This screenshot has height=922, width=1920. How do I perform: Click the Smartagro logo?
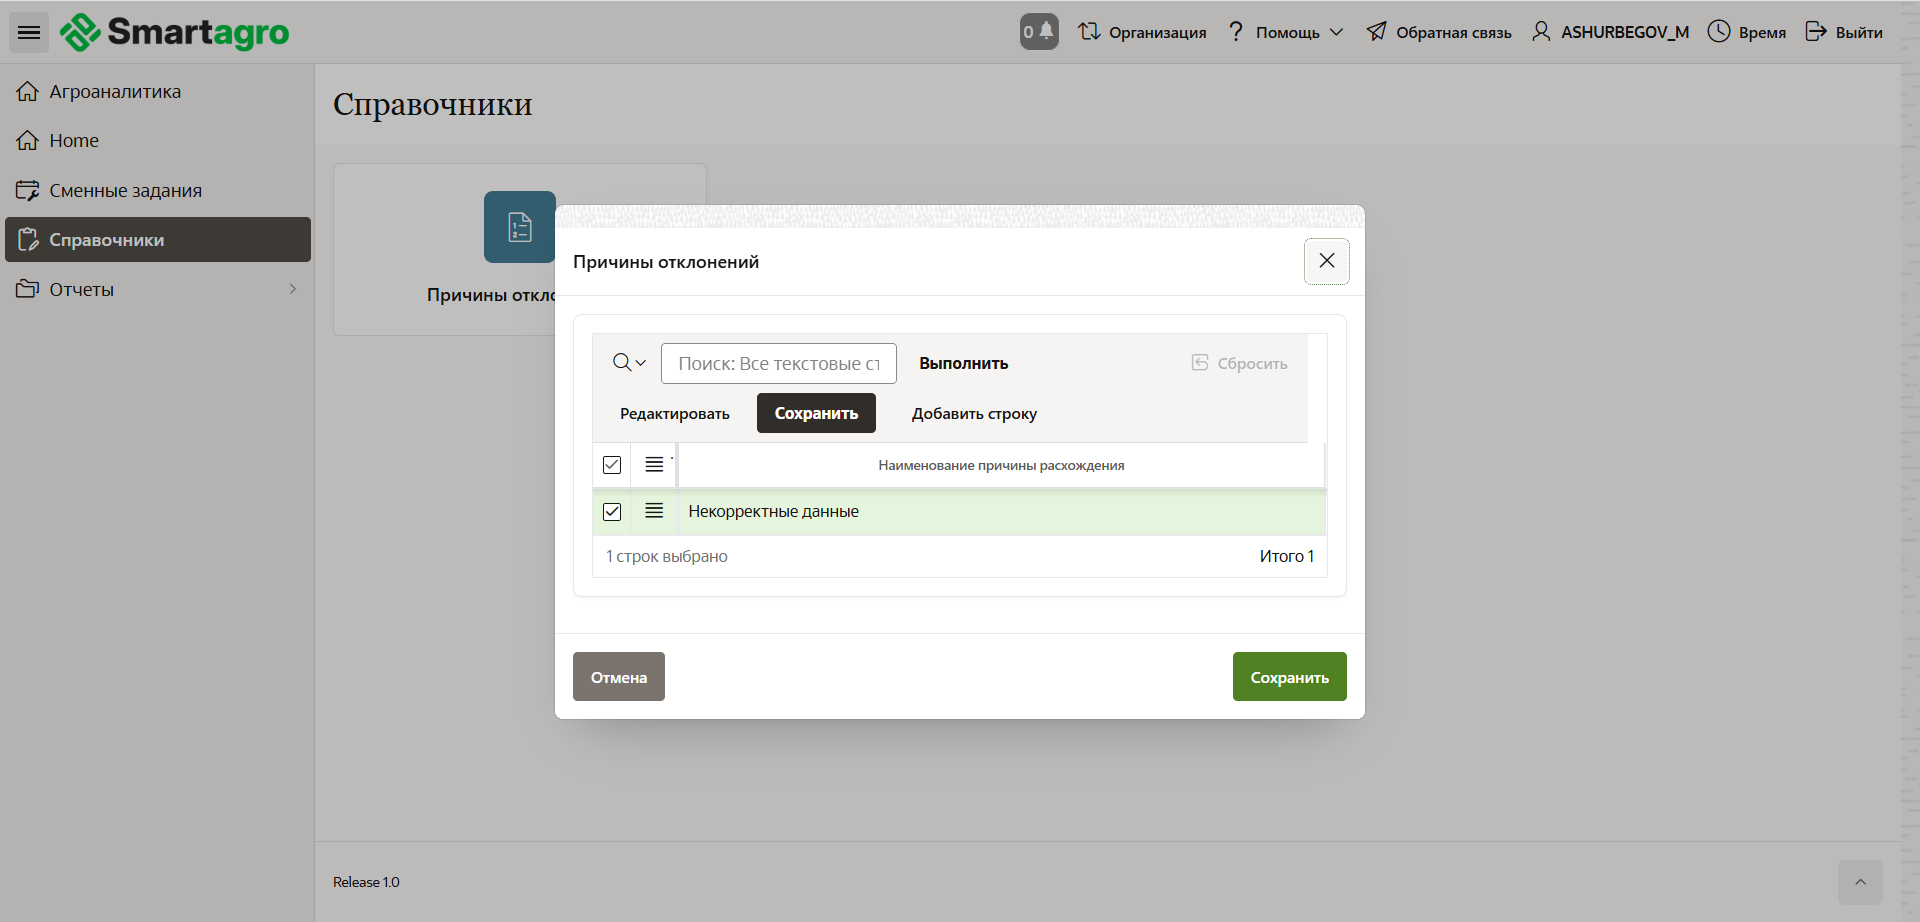175,32
